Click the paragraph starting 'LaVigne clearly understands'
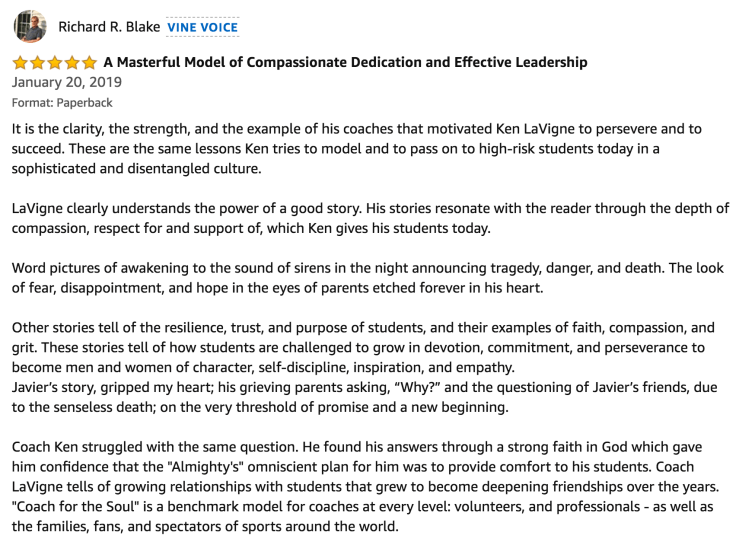Image resolution: width=739 pixels, height=542 pixels. point(369,218)
